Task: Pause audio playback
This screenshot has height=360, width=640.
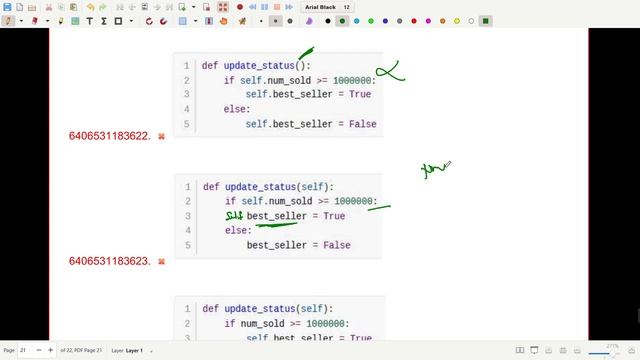Action: (264, 7)
